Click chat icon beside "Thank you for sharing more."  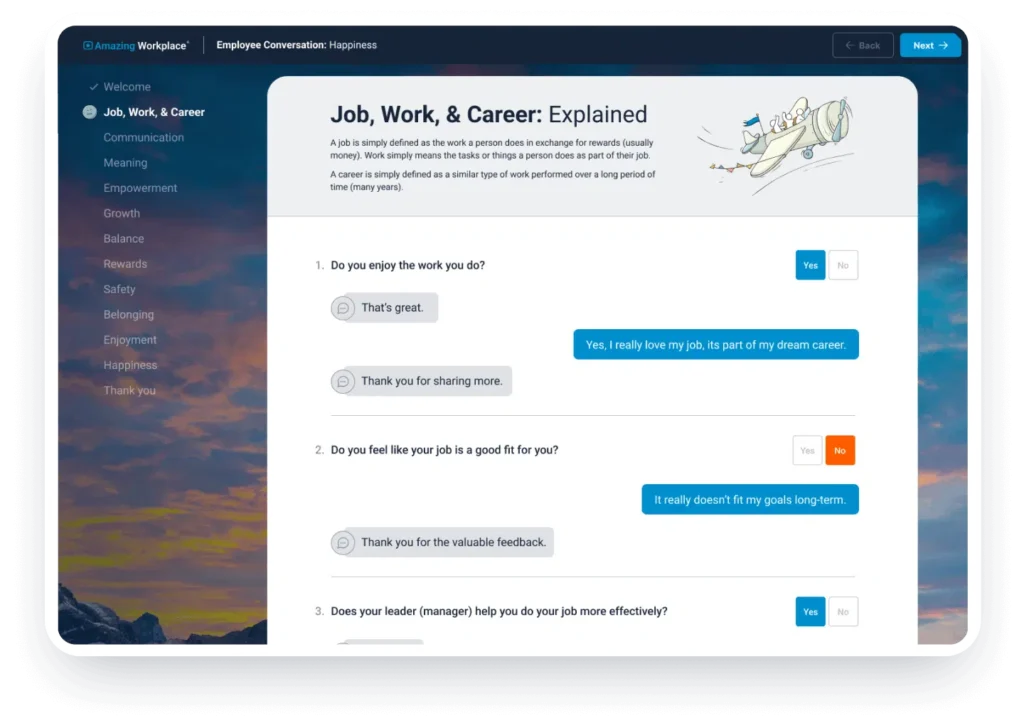click(343, 381)
